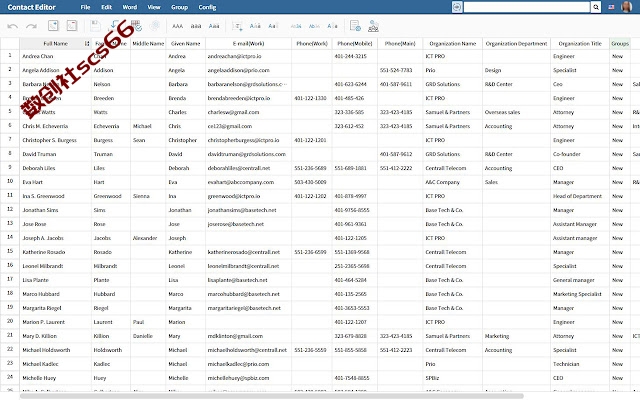Open the Group menu
Screen dimensions: 640x400
[x=180, y=7]
